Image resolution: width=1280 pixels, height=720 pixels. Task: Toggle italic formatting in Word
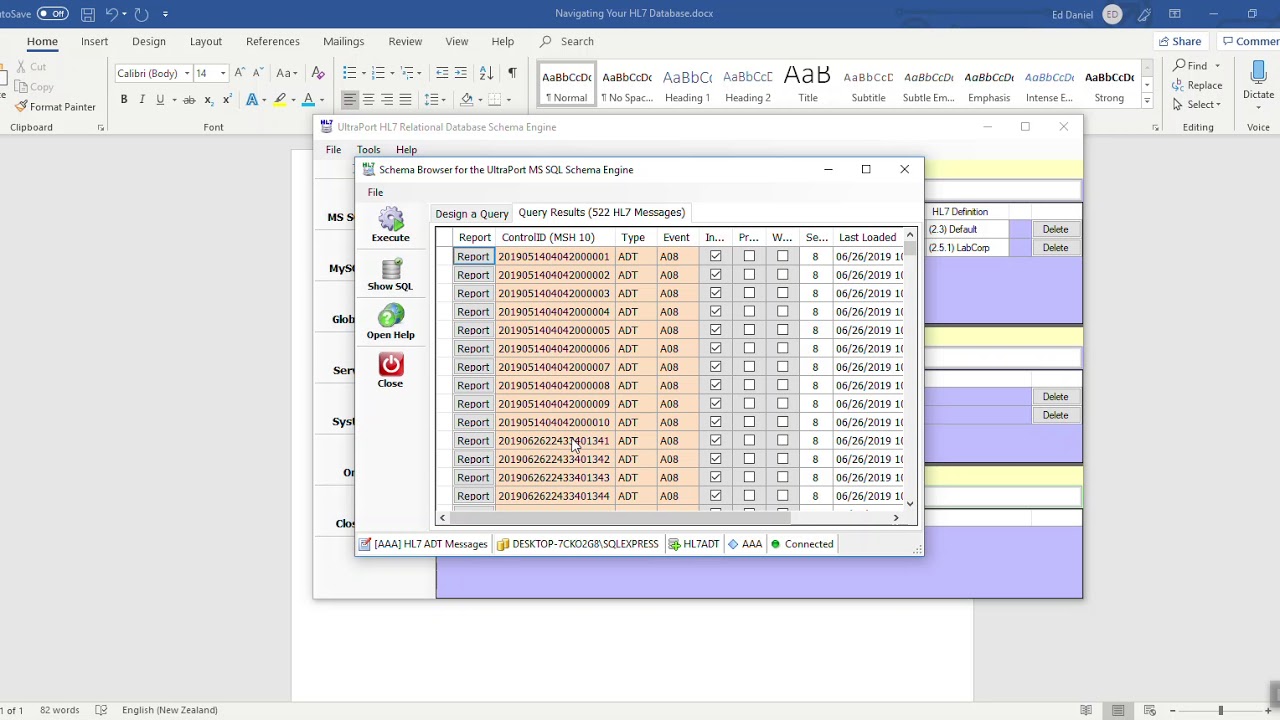click(x=142, y=99)
